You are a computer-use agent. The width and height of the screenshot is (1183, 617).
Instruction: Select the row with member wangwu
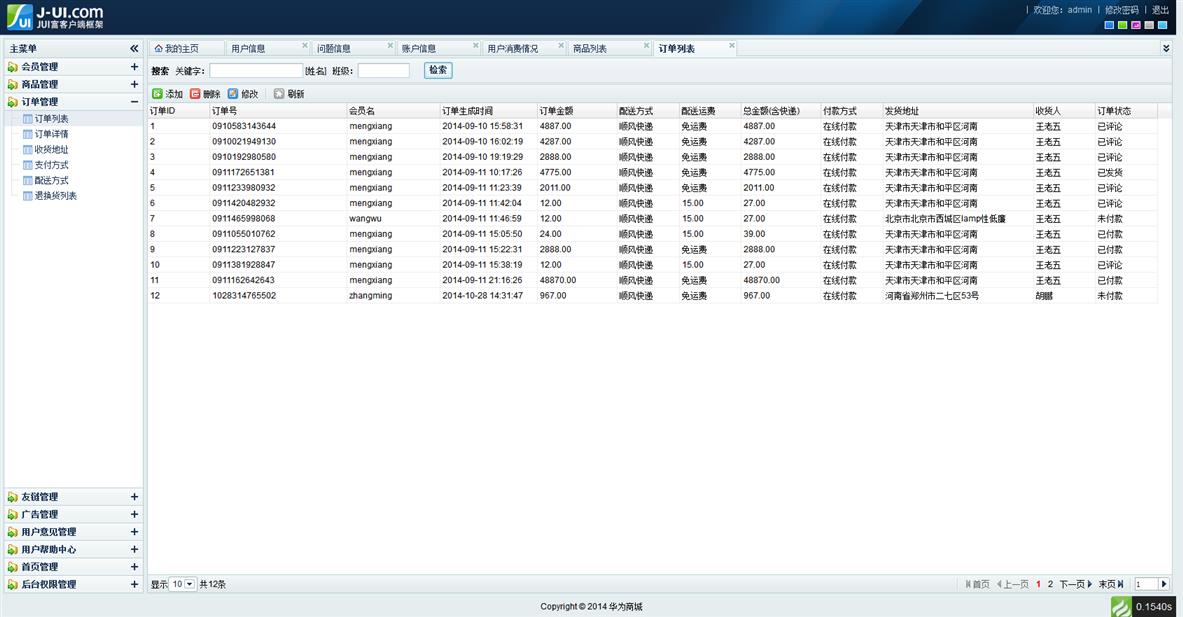click(653, 219)
